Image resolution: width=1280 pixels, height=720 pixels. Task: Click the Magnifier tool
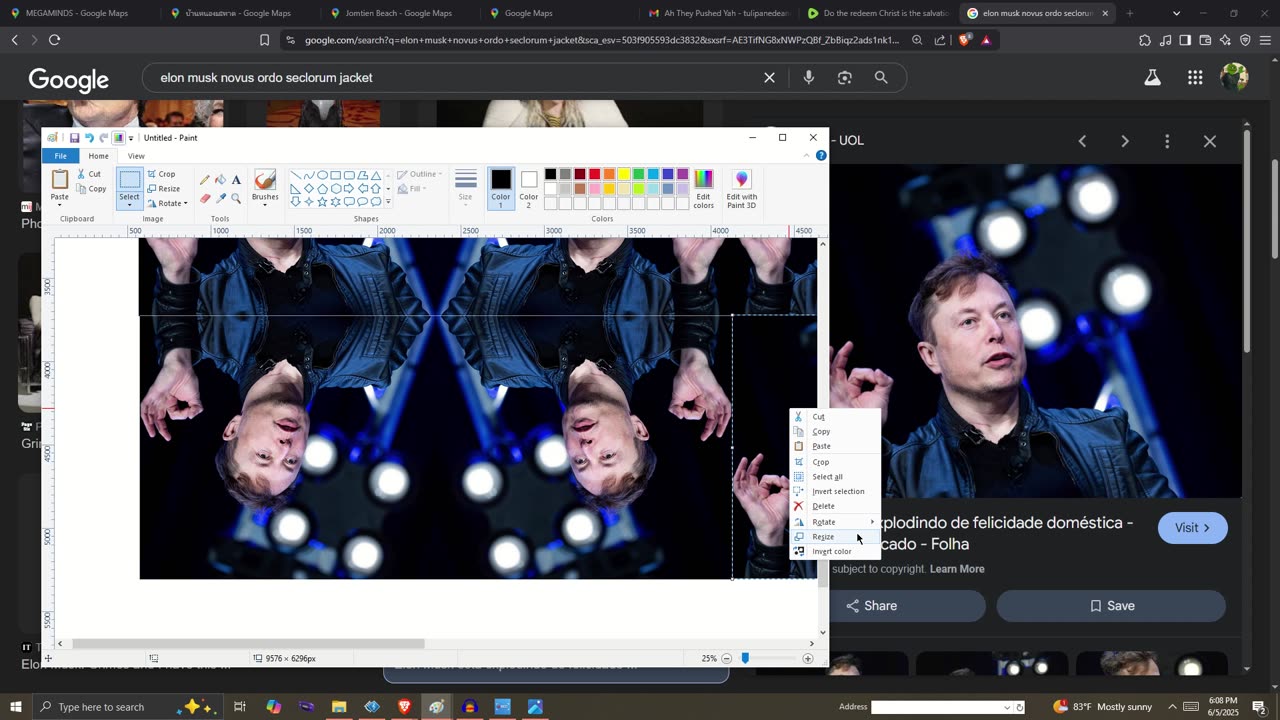(x=236, y=198)
